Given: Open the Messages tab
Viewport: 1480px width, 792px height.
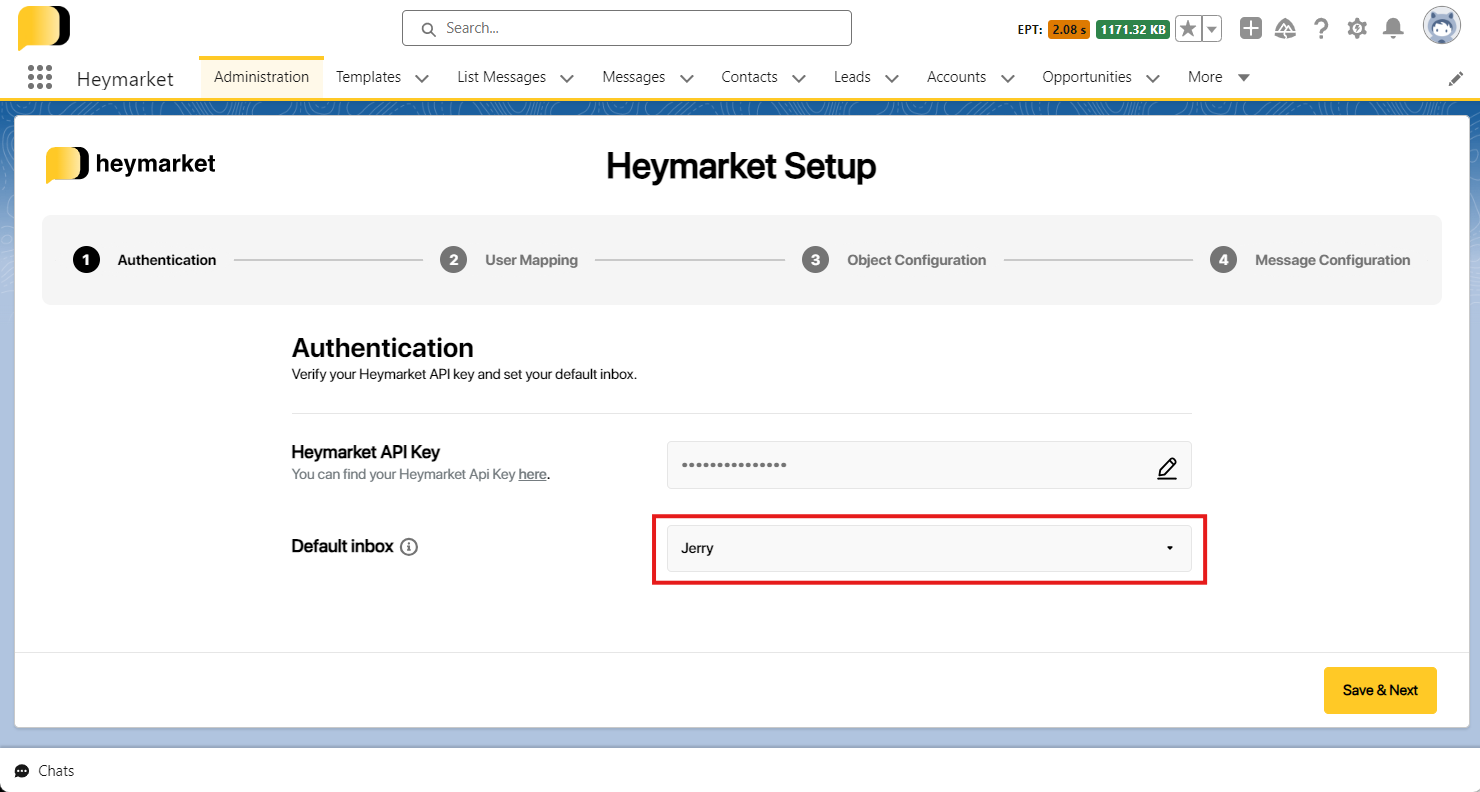Looking at the screenshot, I should coord(634,77).
